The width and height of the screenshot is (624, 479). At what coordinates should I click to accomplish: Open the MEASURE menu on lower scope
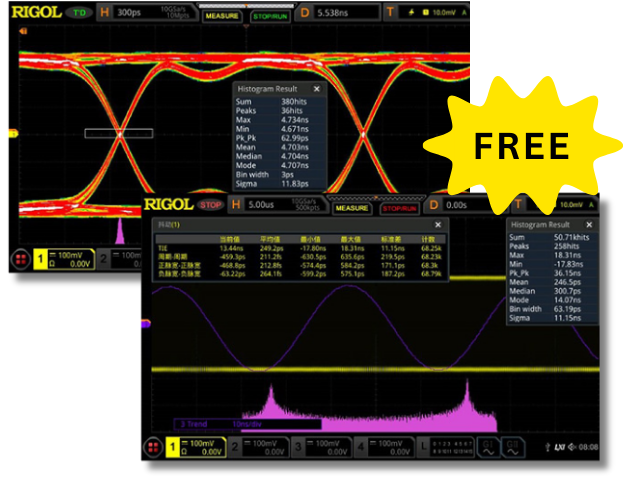pyautogui.click(x=351, y=207)
